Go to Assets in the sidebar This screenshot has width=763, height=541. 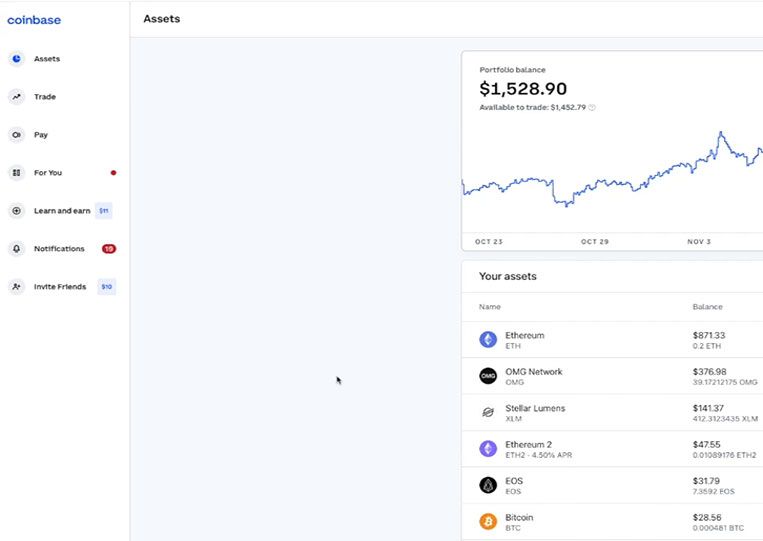[x=47, y=59]
